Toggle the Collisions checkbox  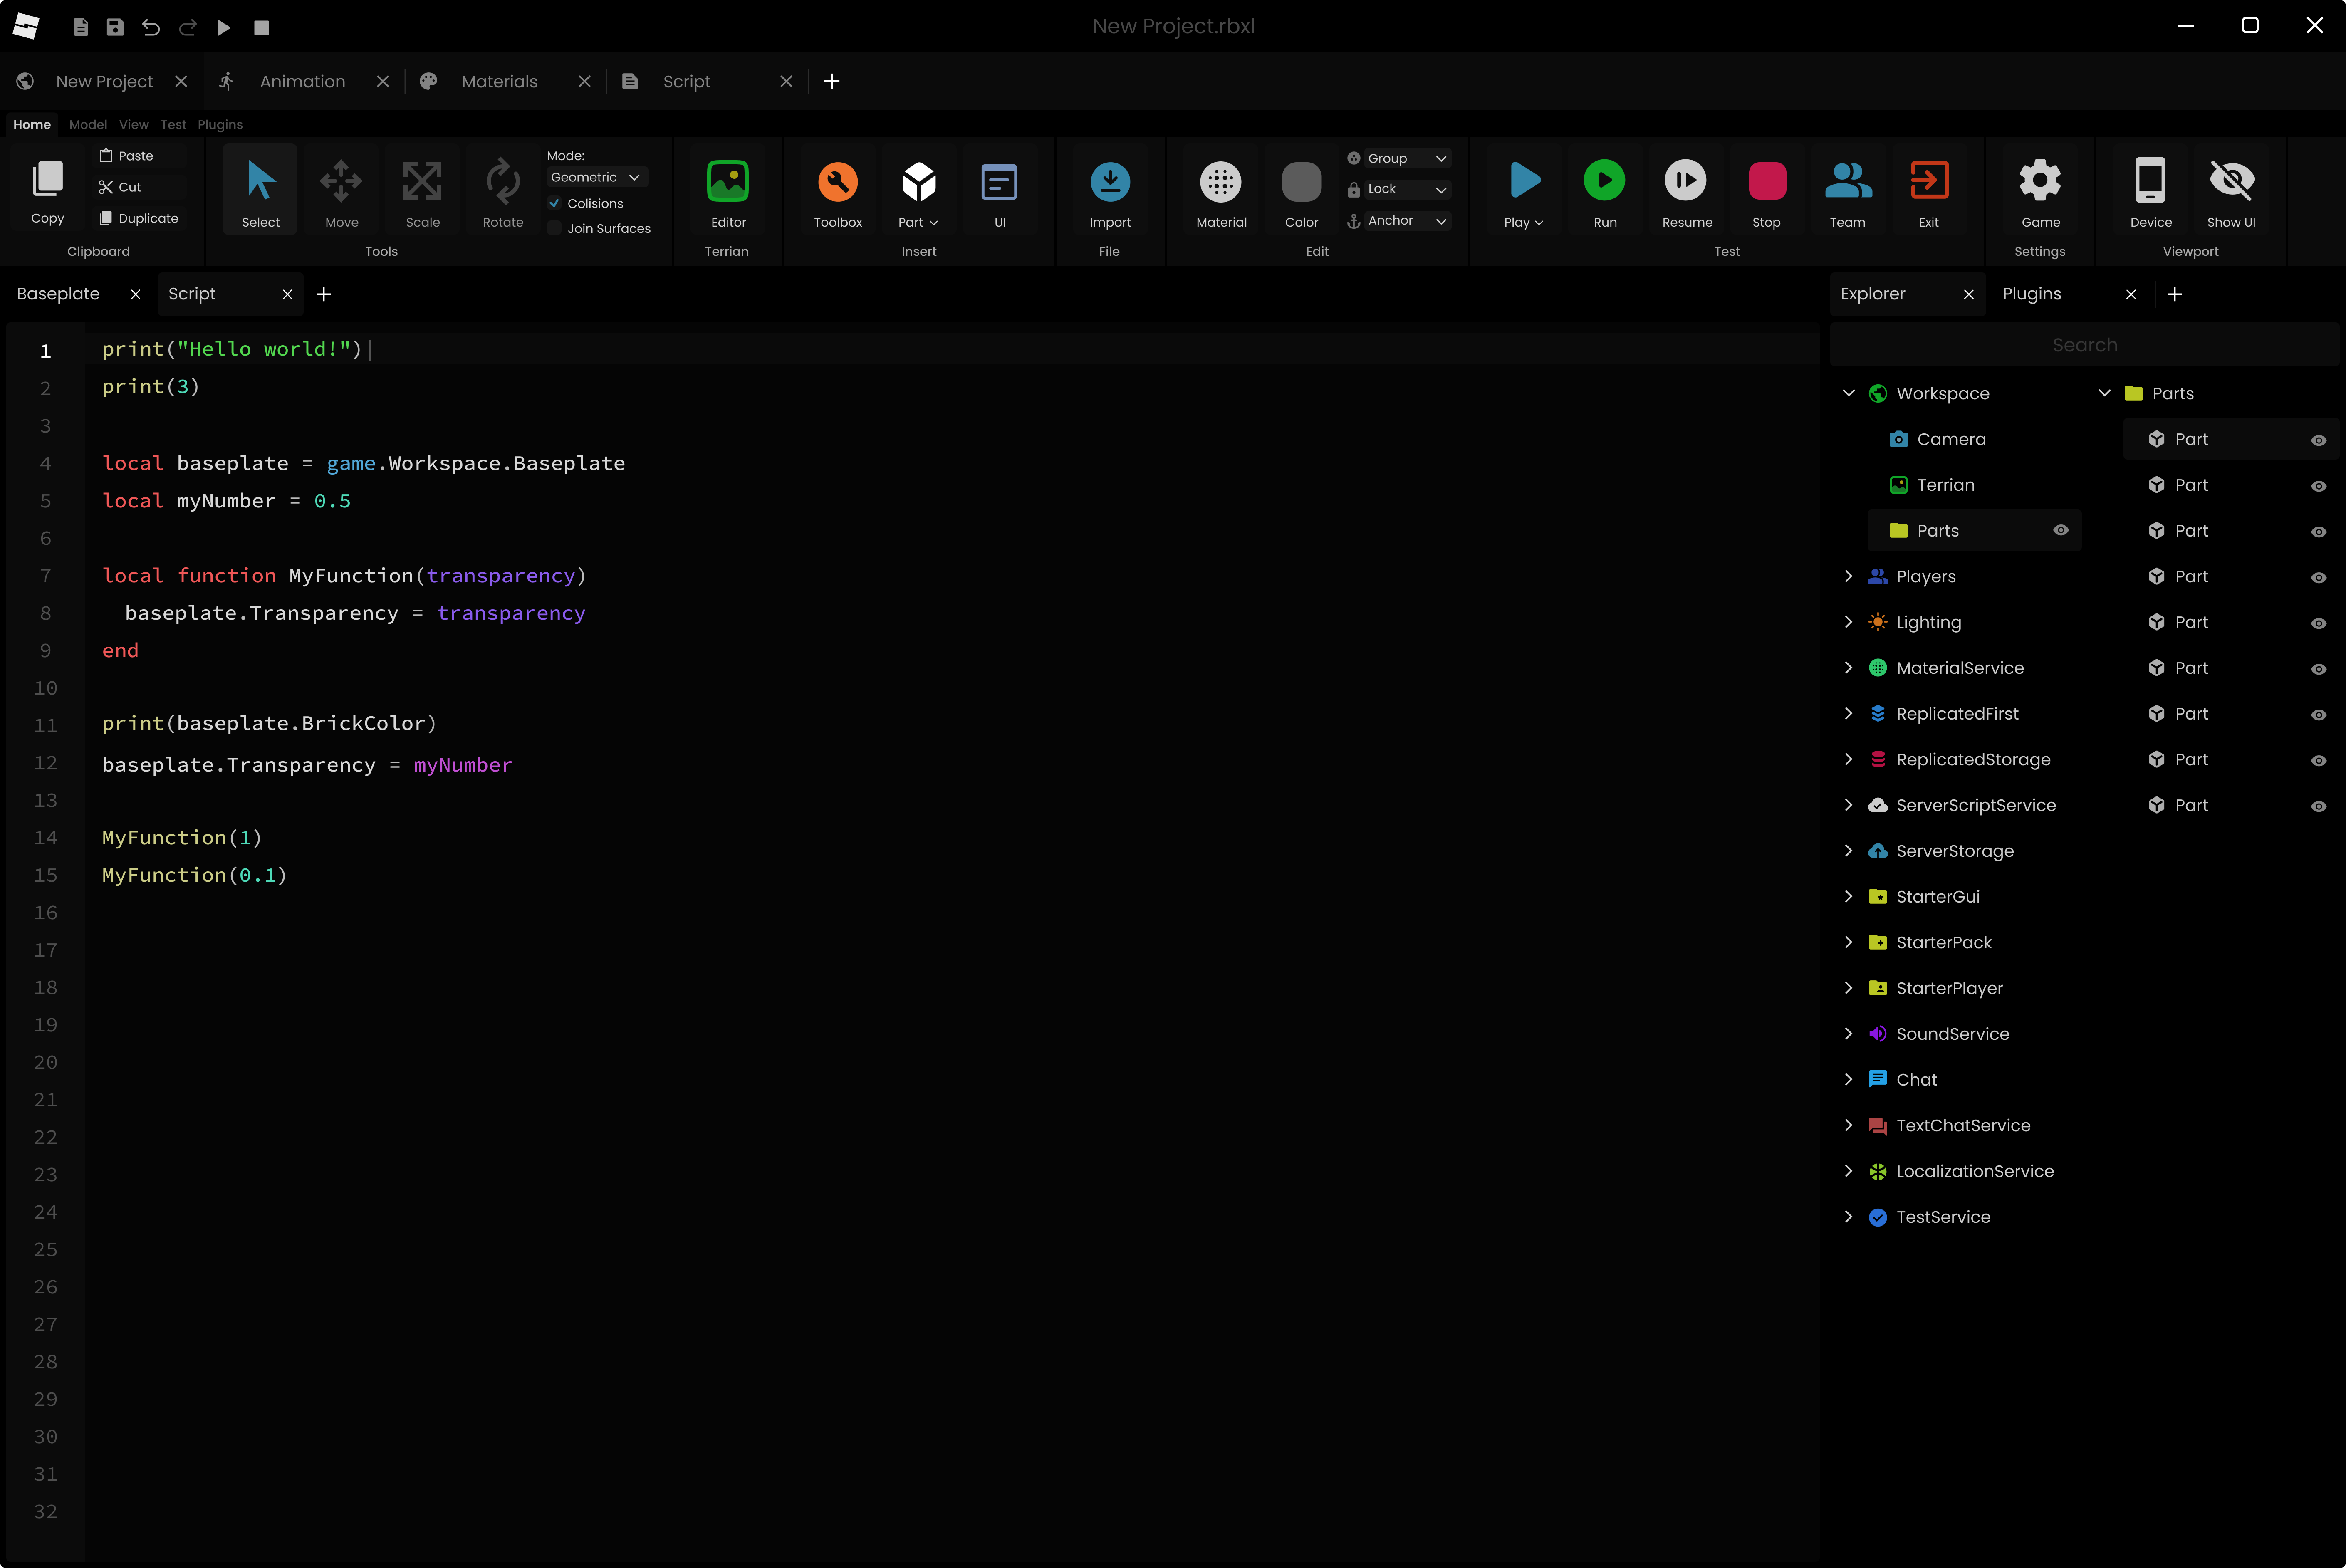(555, 202)
